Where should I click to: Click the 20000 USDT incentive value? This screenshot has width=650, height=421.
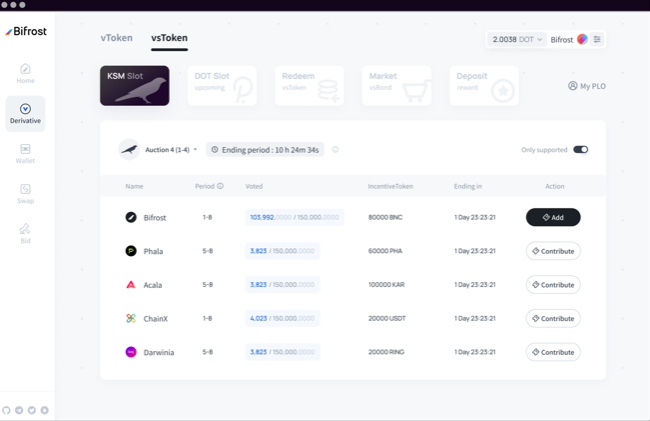pos(387,318)
